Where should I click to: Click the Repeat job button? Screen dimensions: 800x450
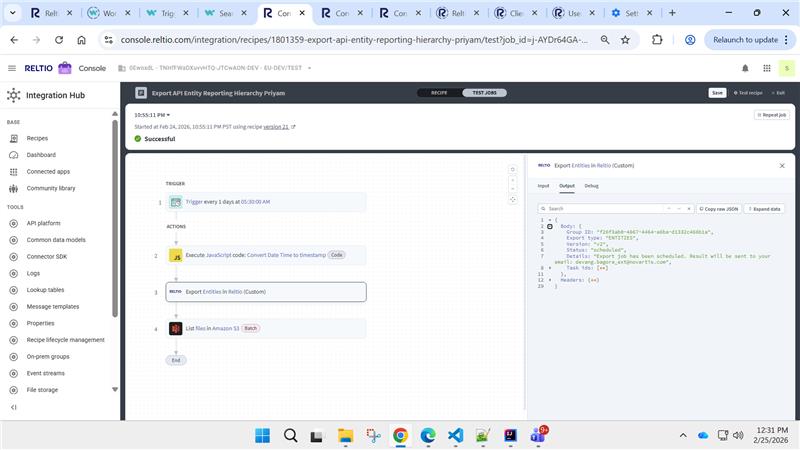(x=772, y=115)
